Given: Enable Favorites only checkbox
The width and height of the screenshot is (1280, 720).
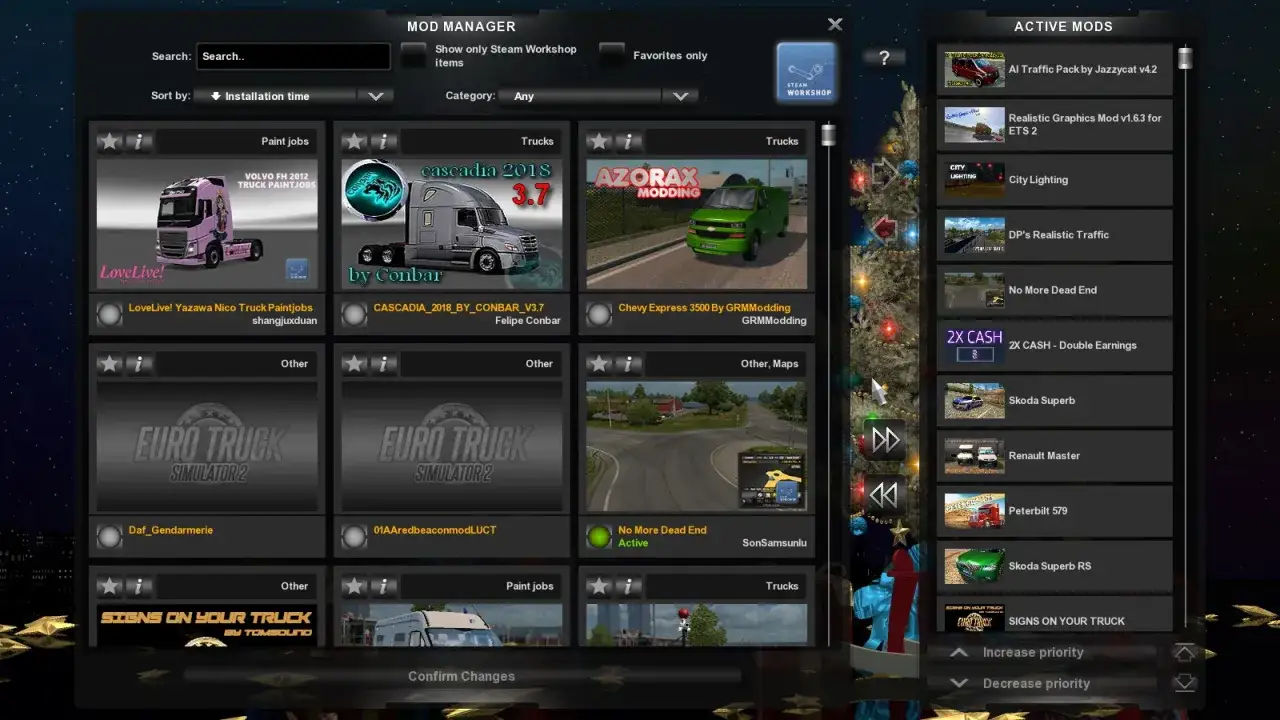Looking at the screenshot, I should pos(612,56).
